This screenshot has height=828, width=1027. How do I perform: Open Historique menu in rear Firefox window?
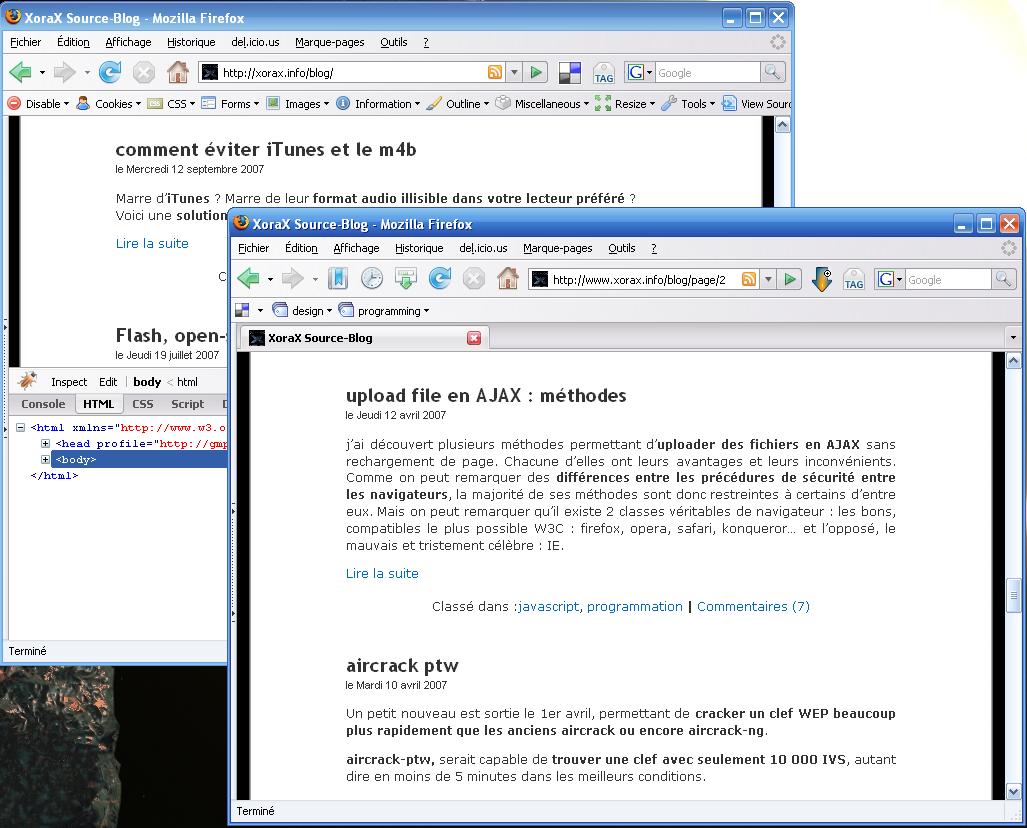pyautogui.click(x=191, y=42)
